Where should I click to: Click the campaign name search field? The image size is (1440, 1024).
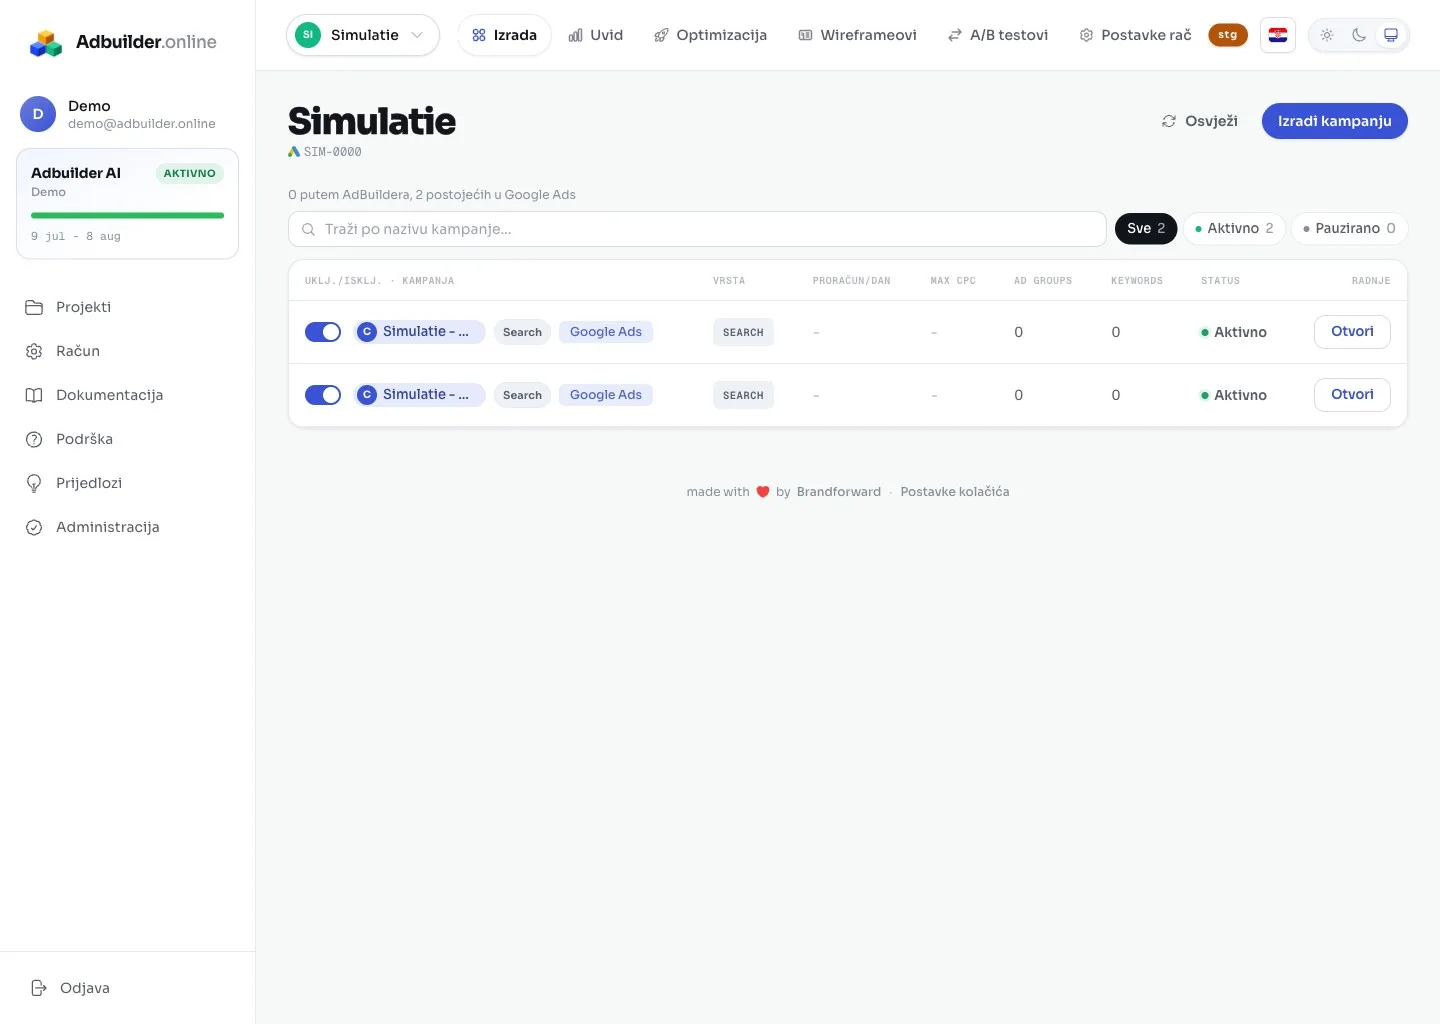pyautogui.click(x=697, y=229)
